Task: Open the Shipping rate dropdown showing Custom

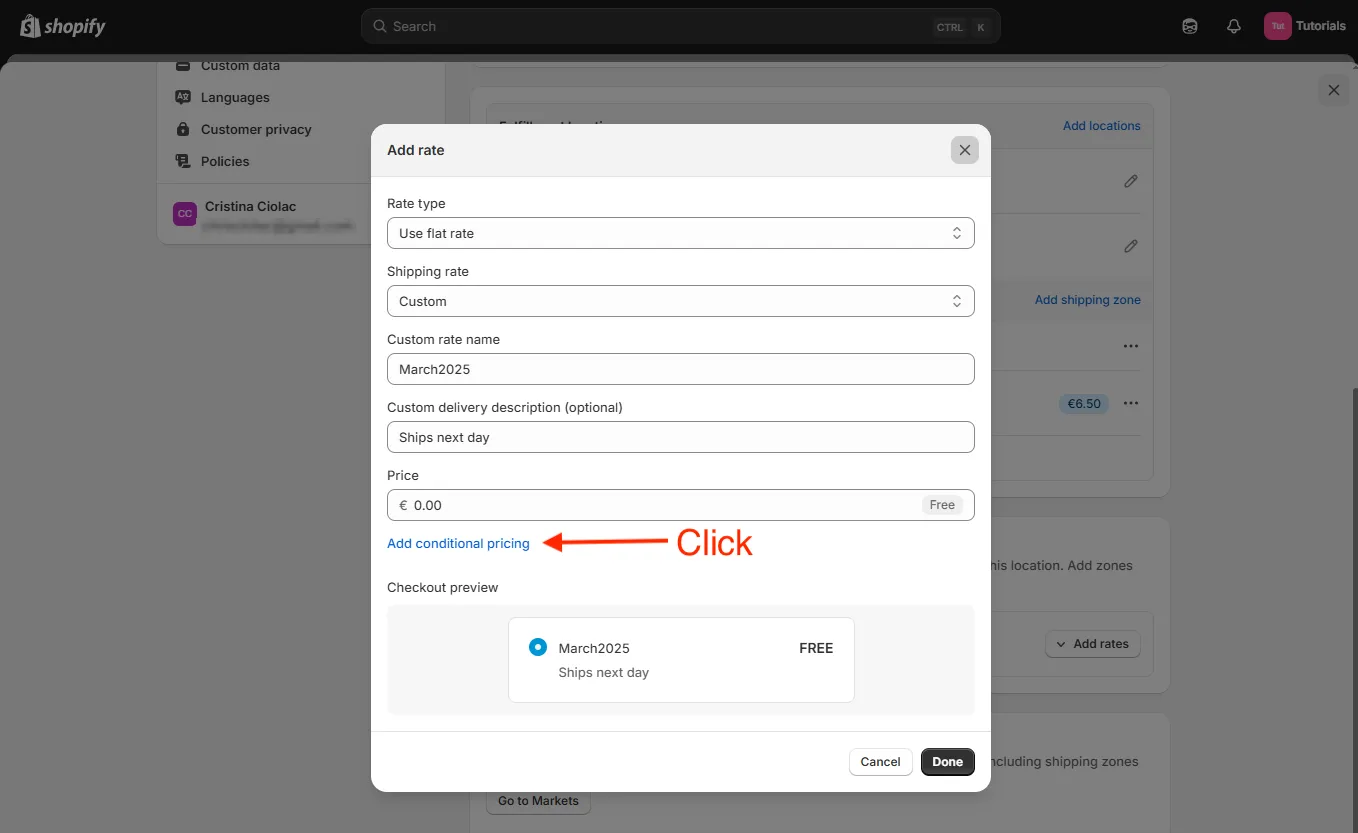Action: tap(680, 301)
